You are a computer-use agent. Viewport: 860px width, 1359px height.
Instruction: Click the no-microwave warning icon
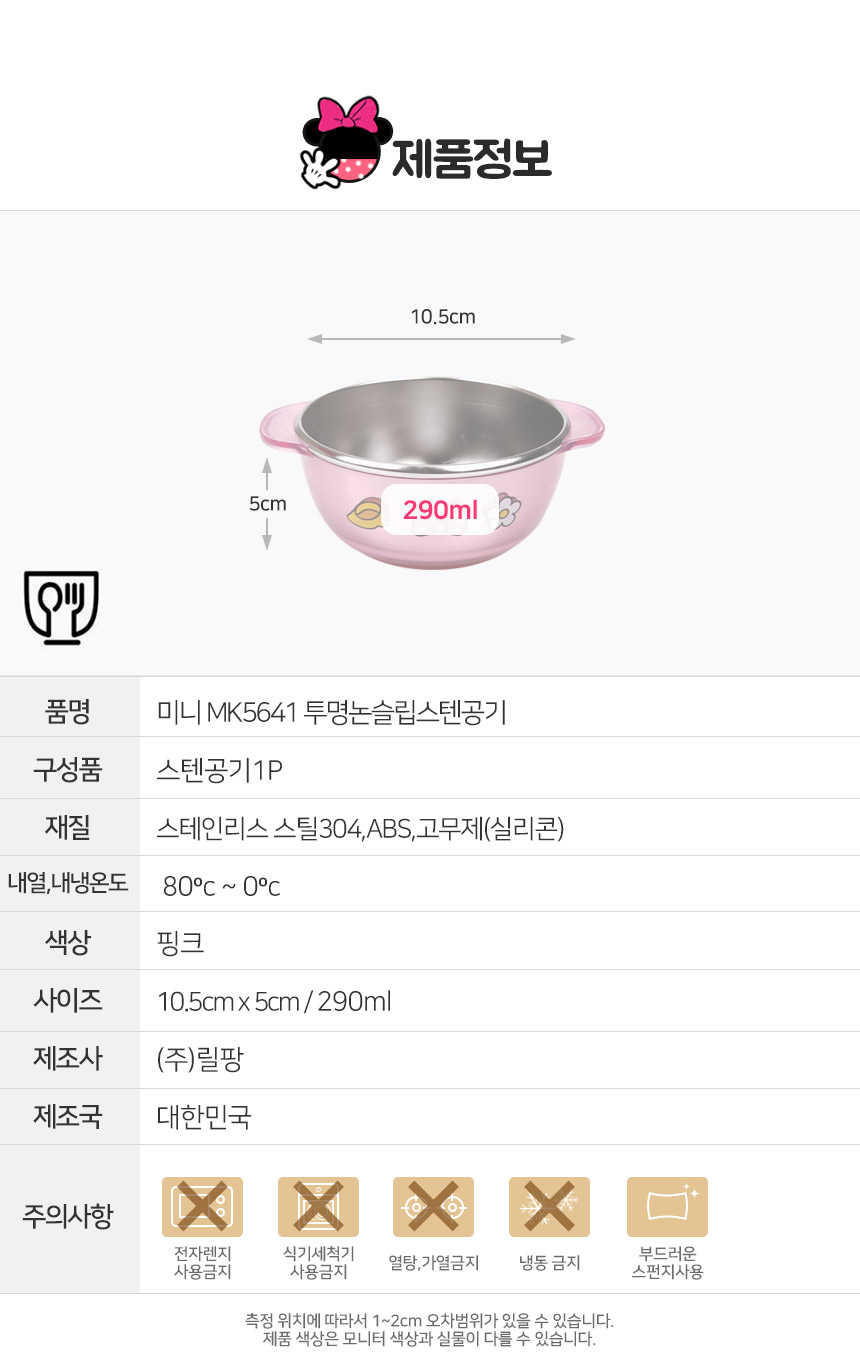pos(202,1207)
